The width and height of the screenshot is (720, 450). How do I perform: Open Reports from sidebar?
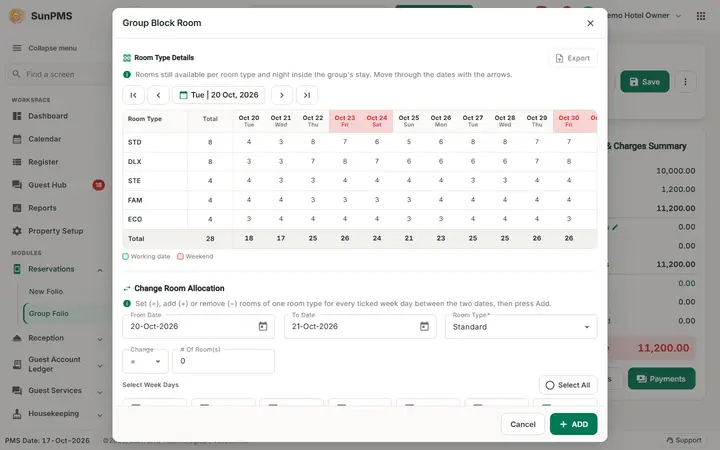[42, 208]
